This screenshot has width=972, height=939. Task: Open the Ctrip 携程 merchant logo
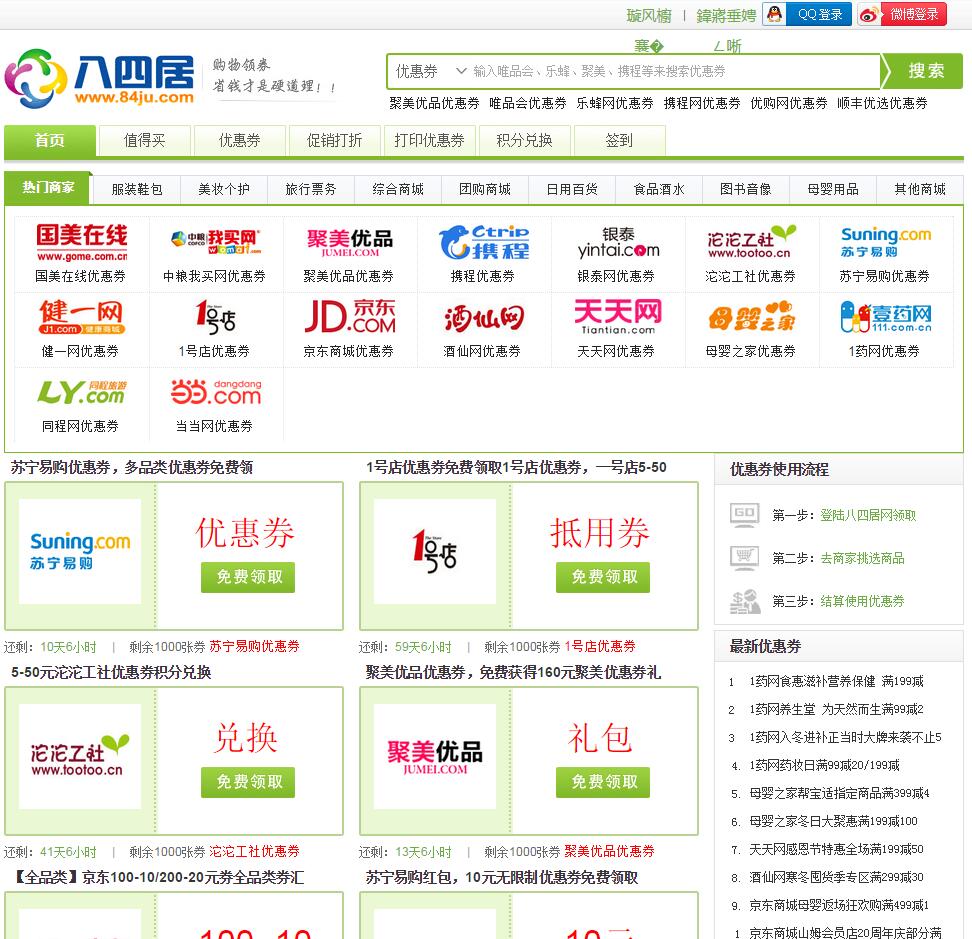[x=484, y=242]
